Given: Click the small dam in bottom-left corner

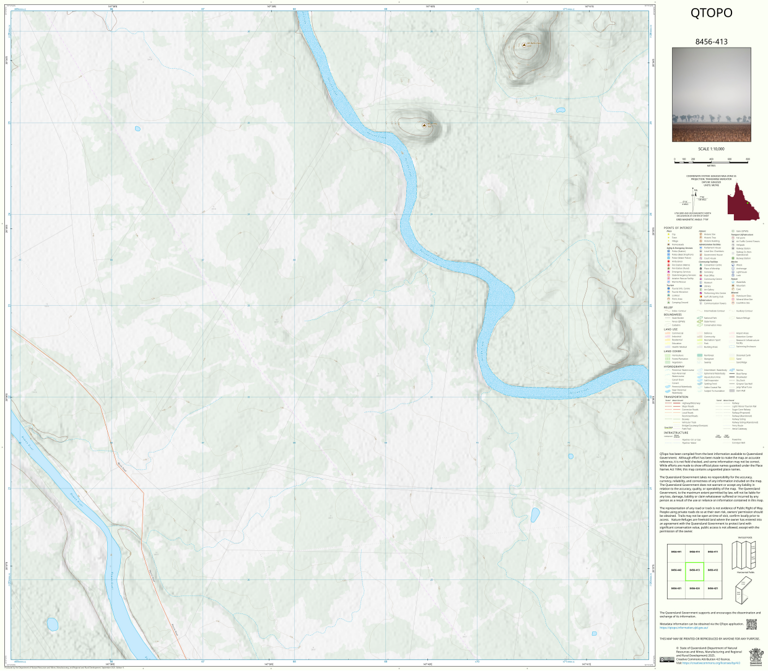Looking at the screenshot, I should pyautogui.click(x=52, y=624).
